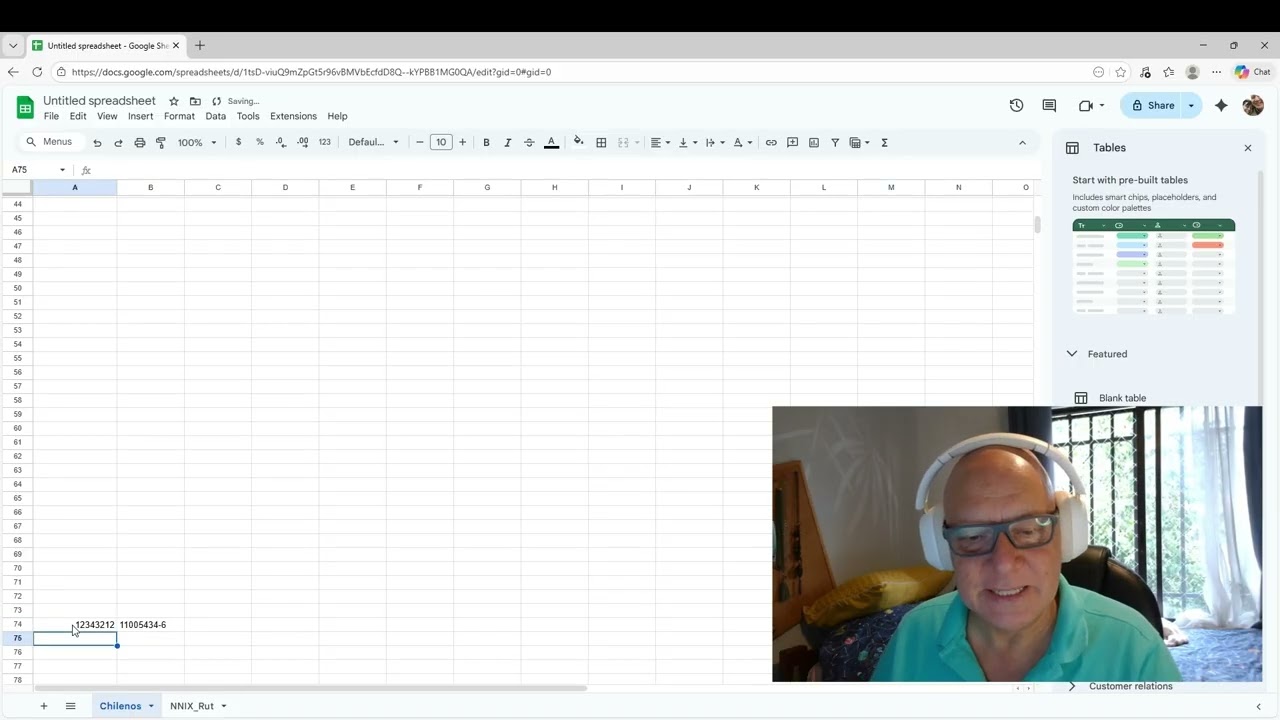Switch to NNIX_Rut sheet tab
This screenshot has width=1280, height=720.
(192, 706)
